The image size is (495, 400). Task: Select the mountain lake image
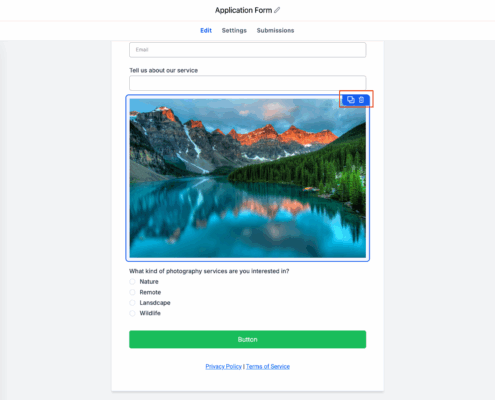248,178
